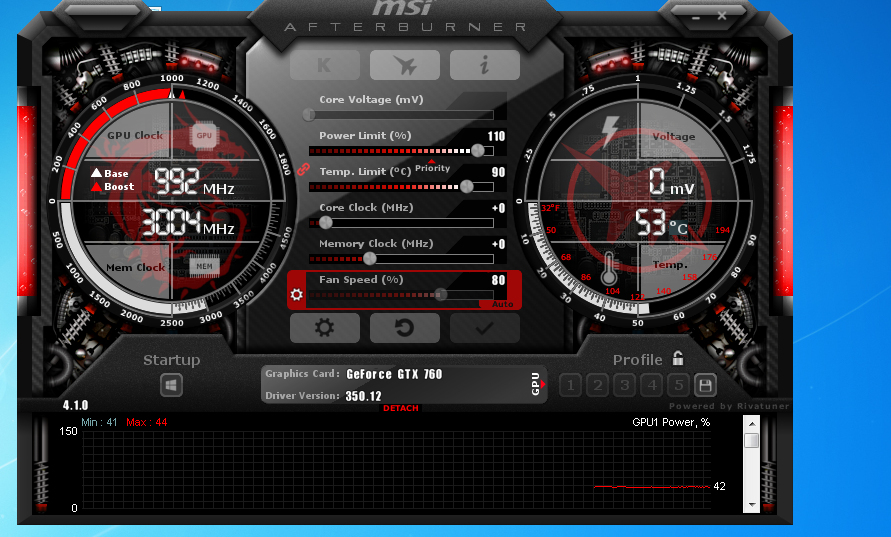
Task: Click the graph scrollbar up arrow
Action: (x=752, y=424)
